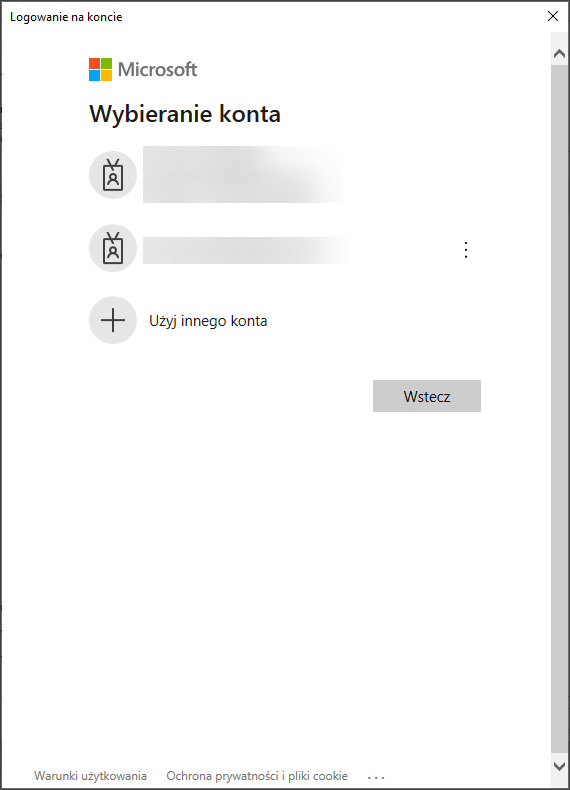
Task: Open Warunki użytkowania link
Action: (90, 776)
